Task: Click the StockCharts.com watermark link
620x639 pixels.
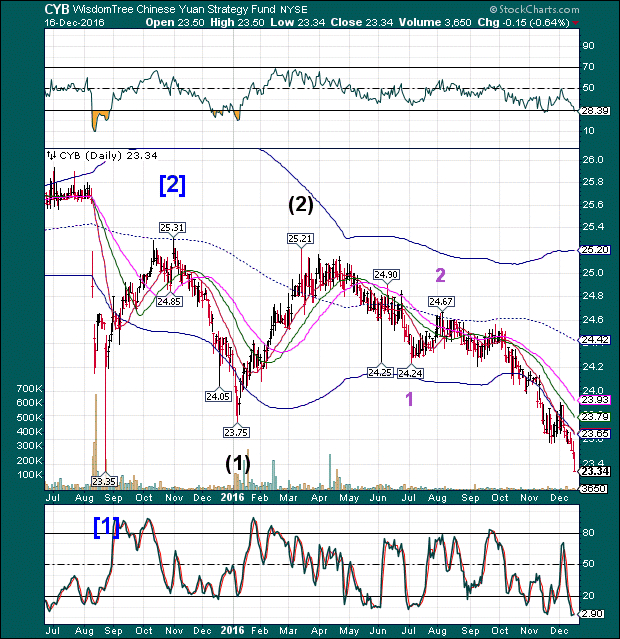Action: (534, 9)
